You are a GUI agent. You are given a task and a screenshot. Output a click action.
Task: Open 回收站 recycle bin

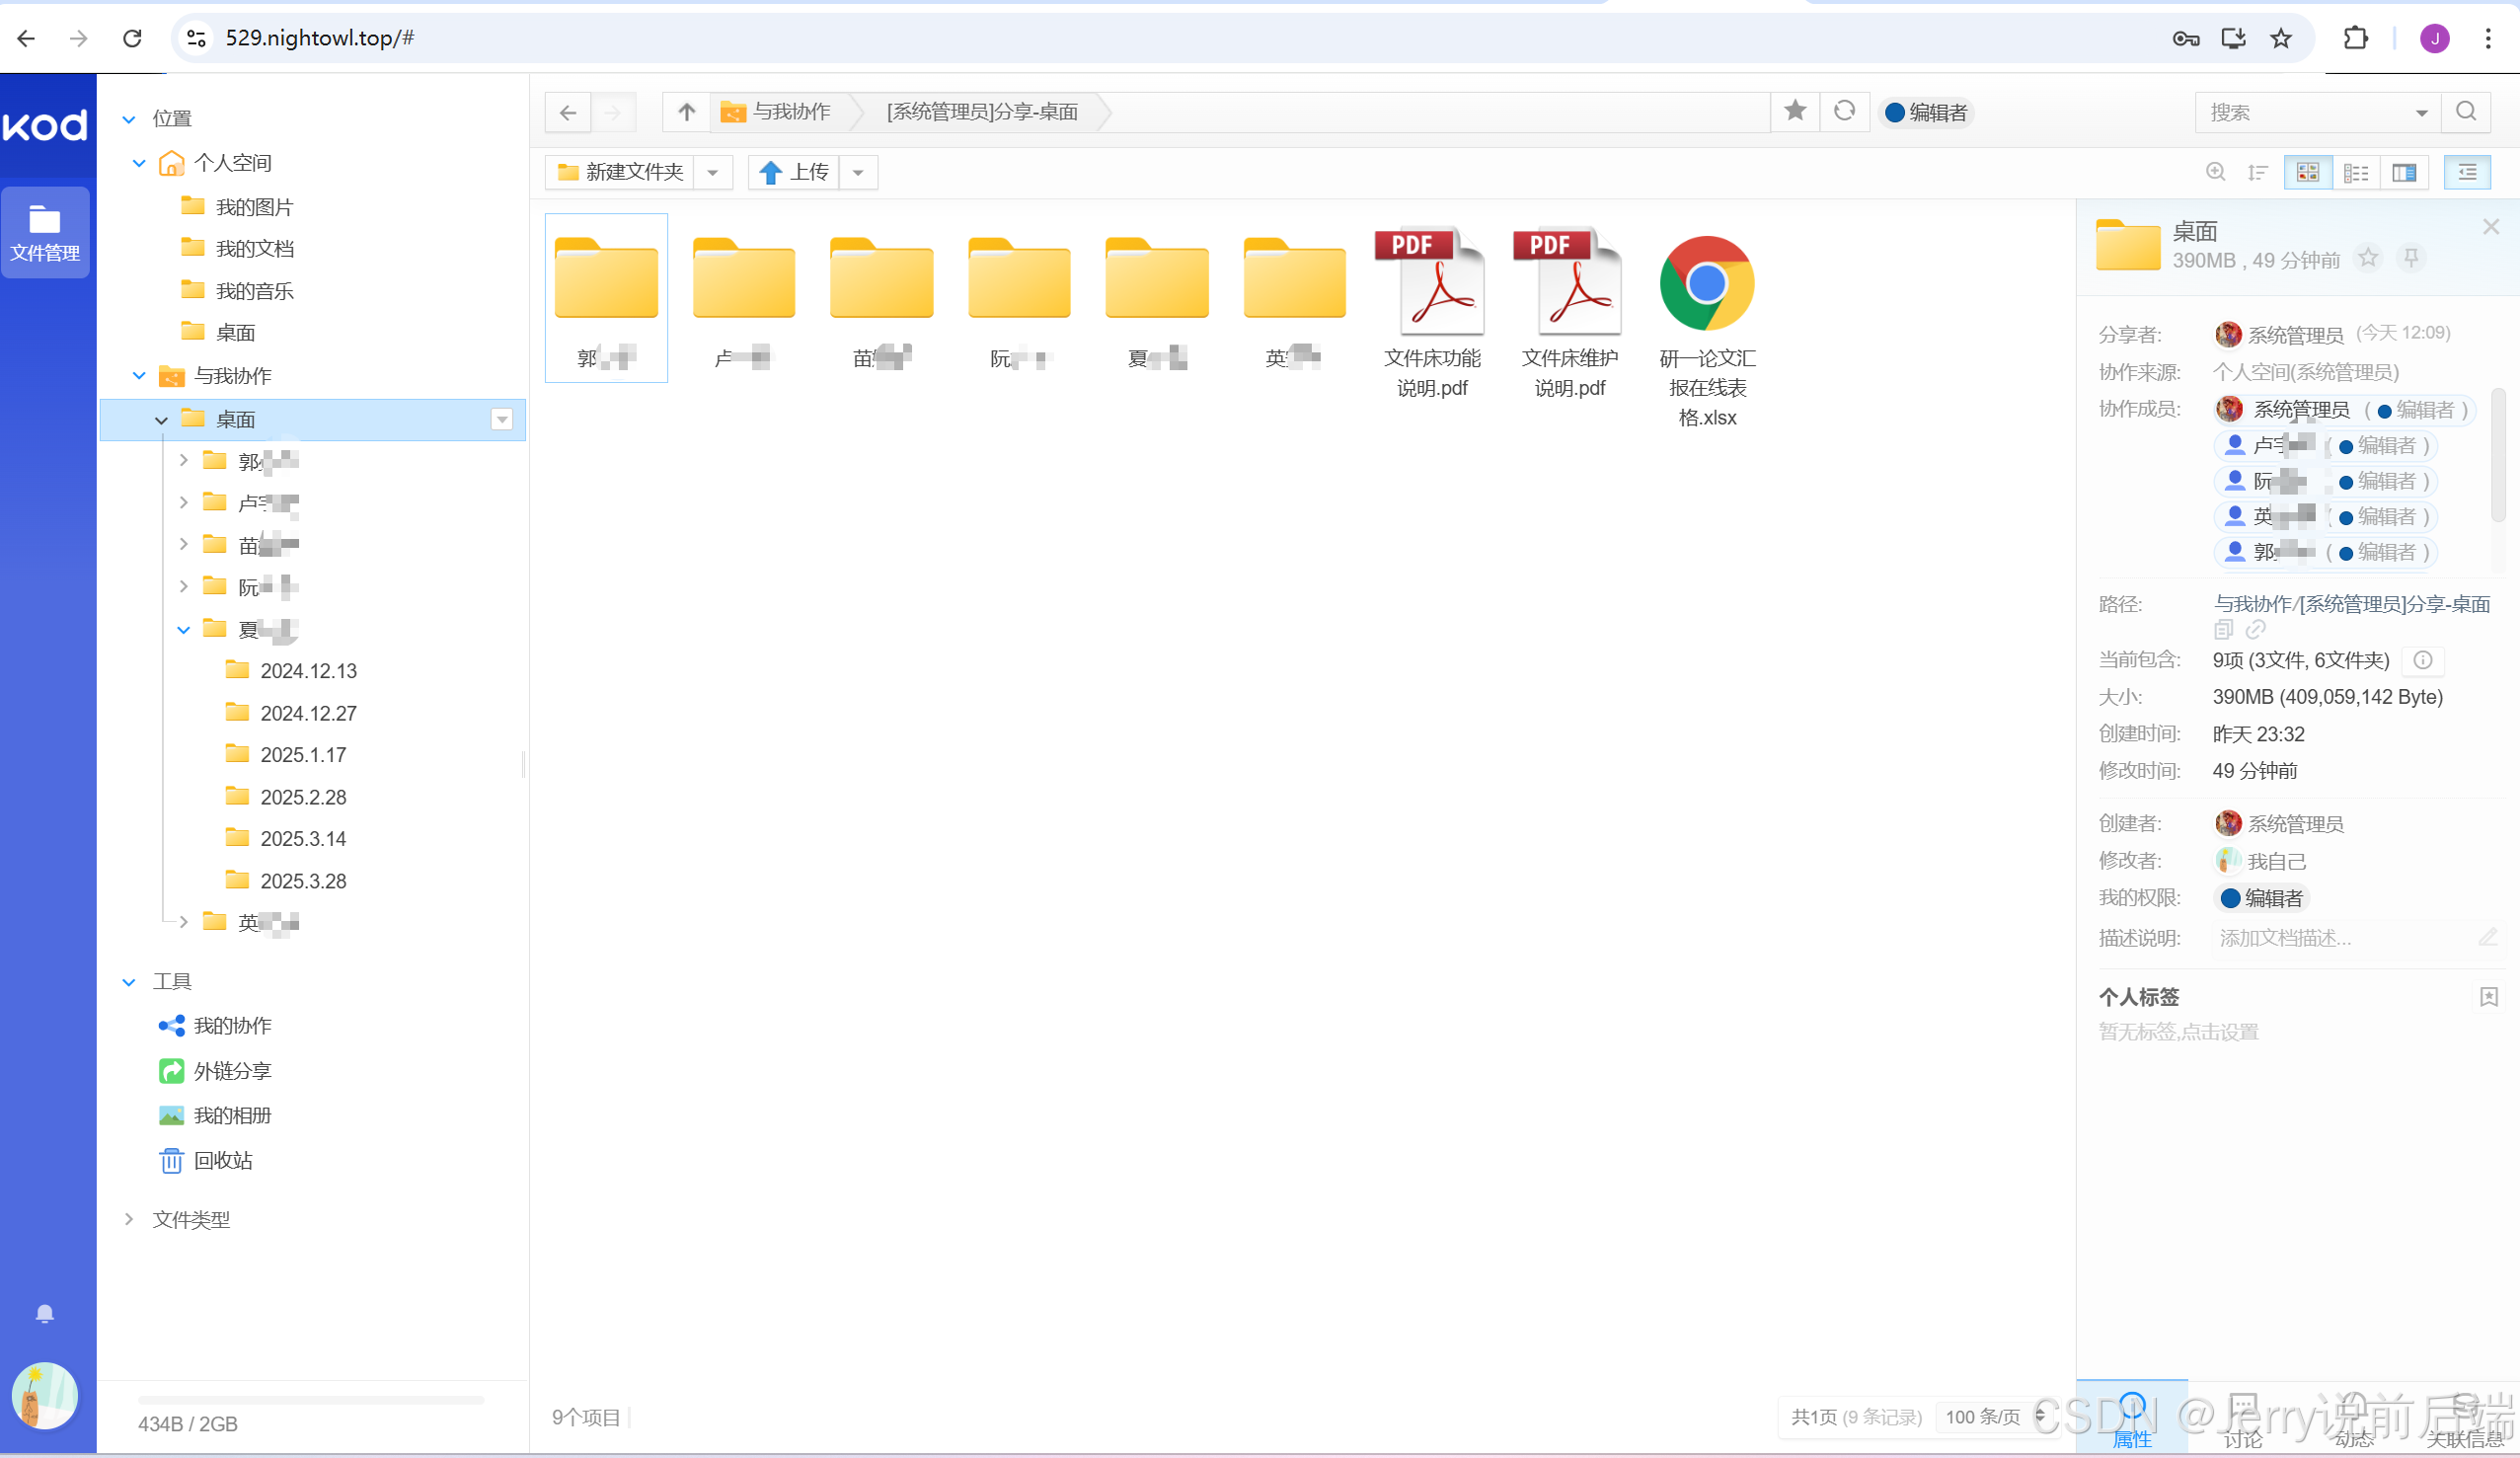pos(222,1160)
